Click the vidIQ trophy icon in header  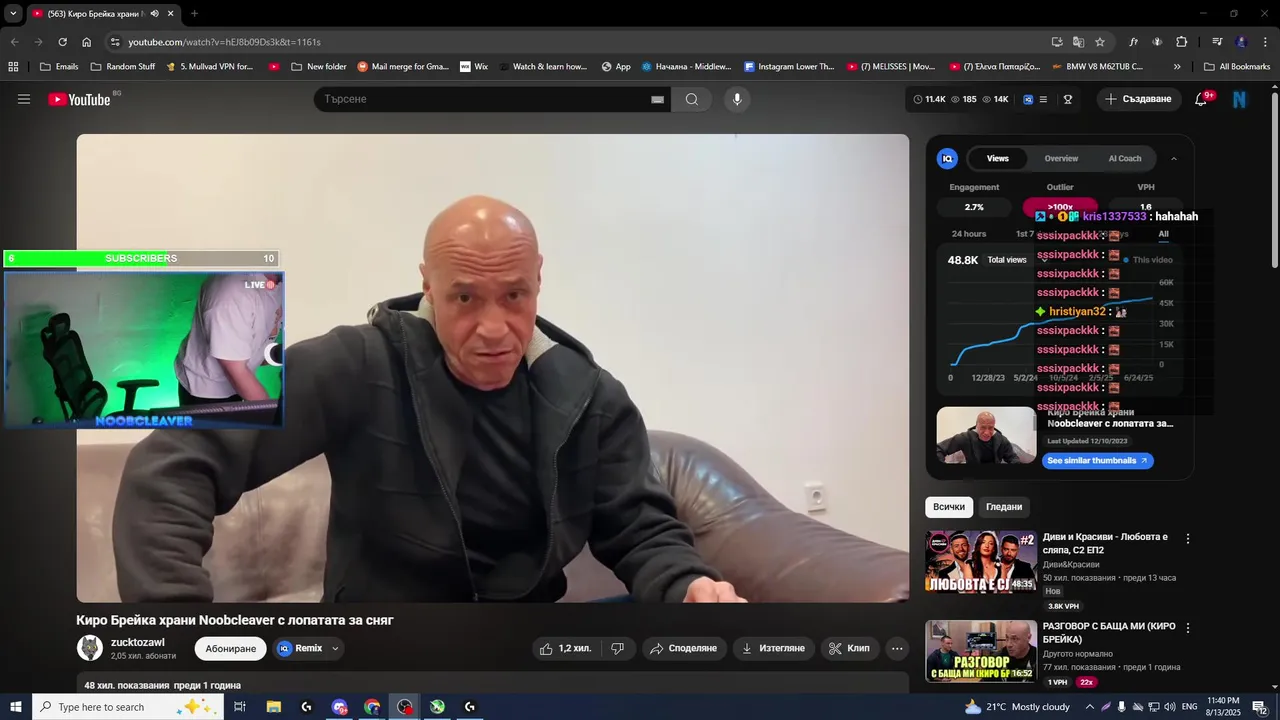tap(1068, 99)
